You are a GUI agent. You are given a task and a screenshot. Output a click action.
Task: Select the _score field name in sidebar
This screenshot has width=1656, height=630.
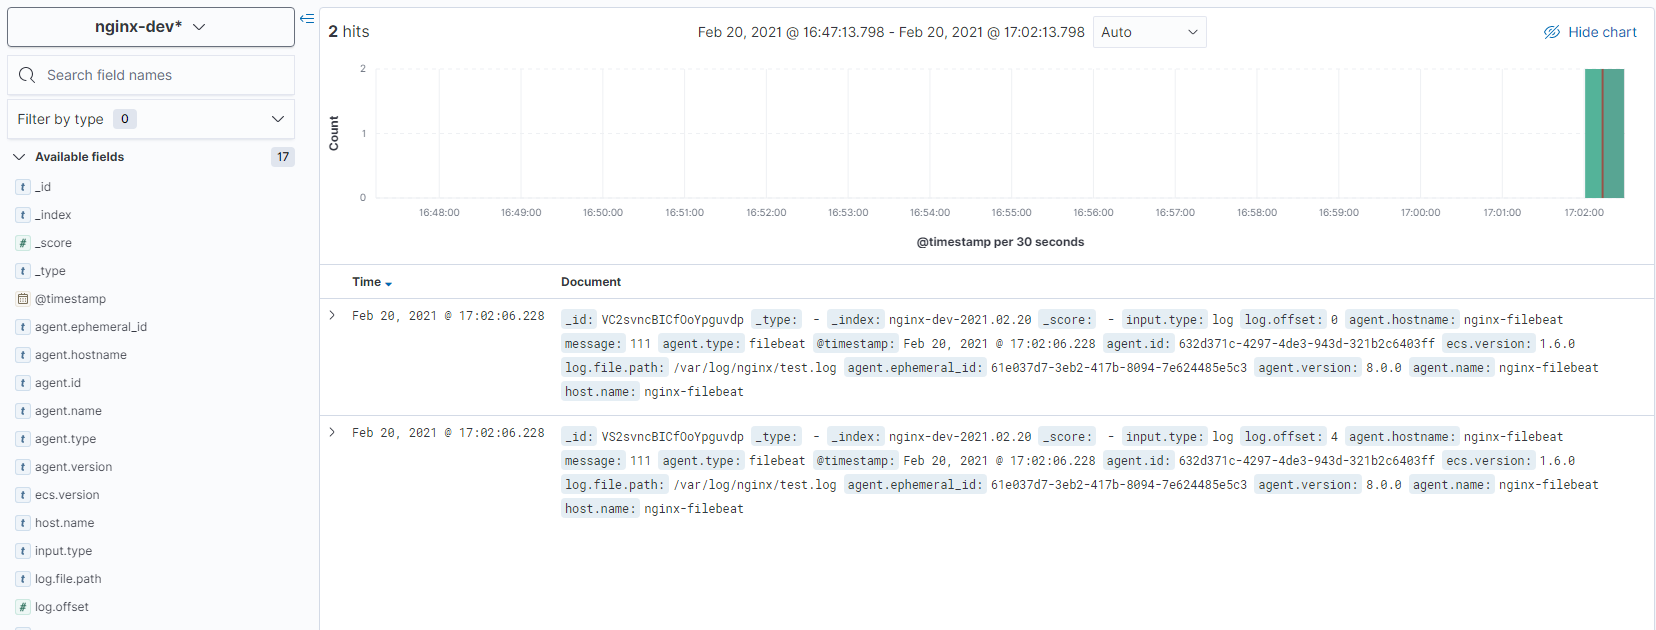53,243
